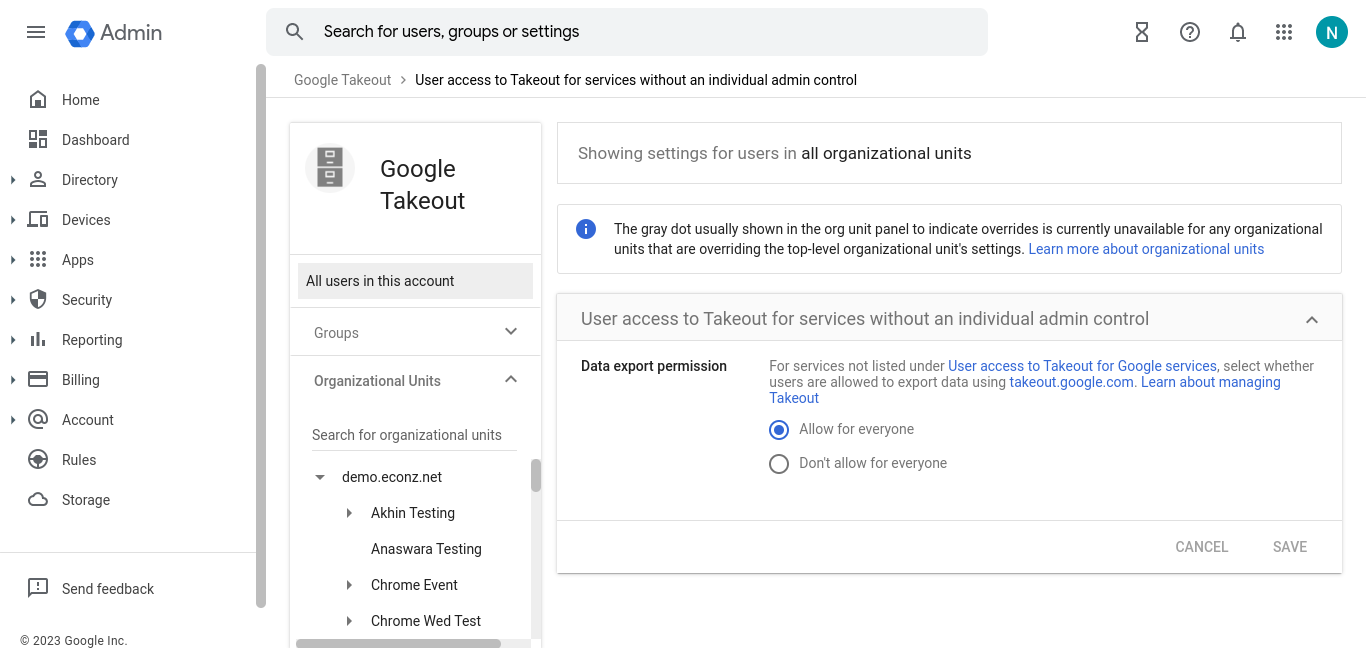Click the left navigation scrollbar
This screenshot has height=648, width=1366.
tap(261, 336)
